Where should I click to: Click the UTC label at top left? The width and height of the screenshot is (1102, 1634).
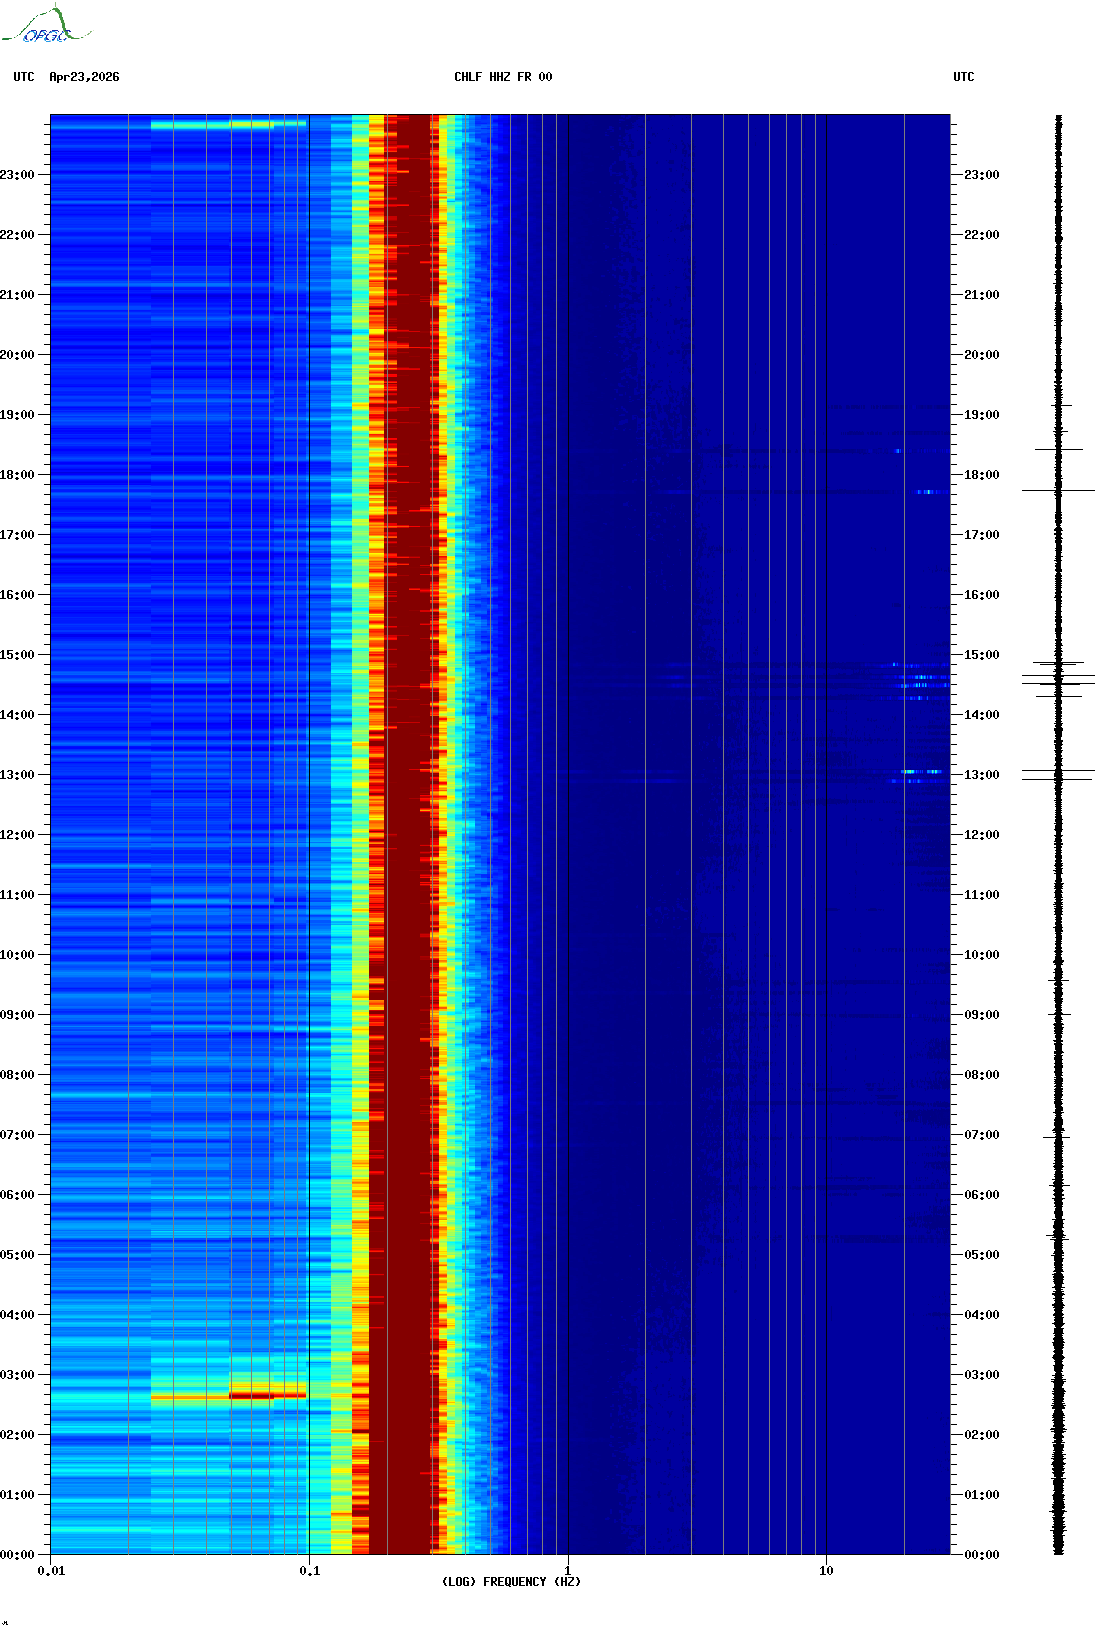click(x=24, y=77)
